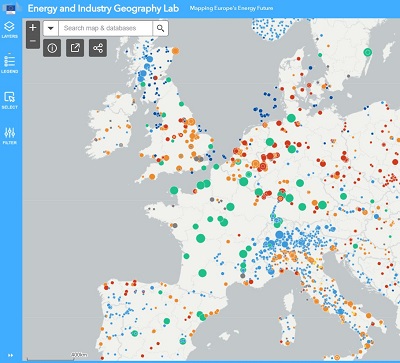Open the Legend panel
The height and width of the screenshot is (363, 400).
pyautogui.click(x=9, y=64)
